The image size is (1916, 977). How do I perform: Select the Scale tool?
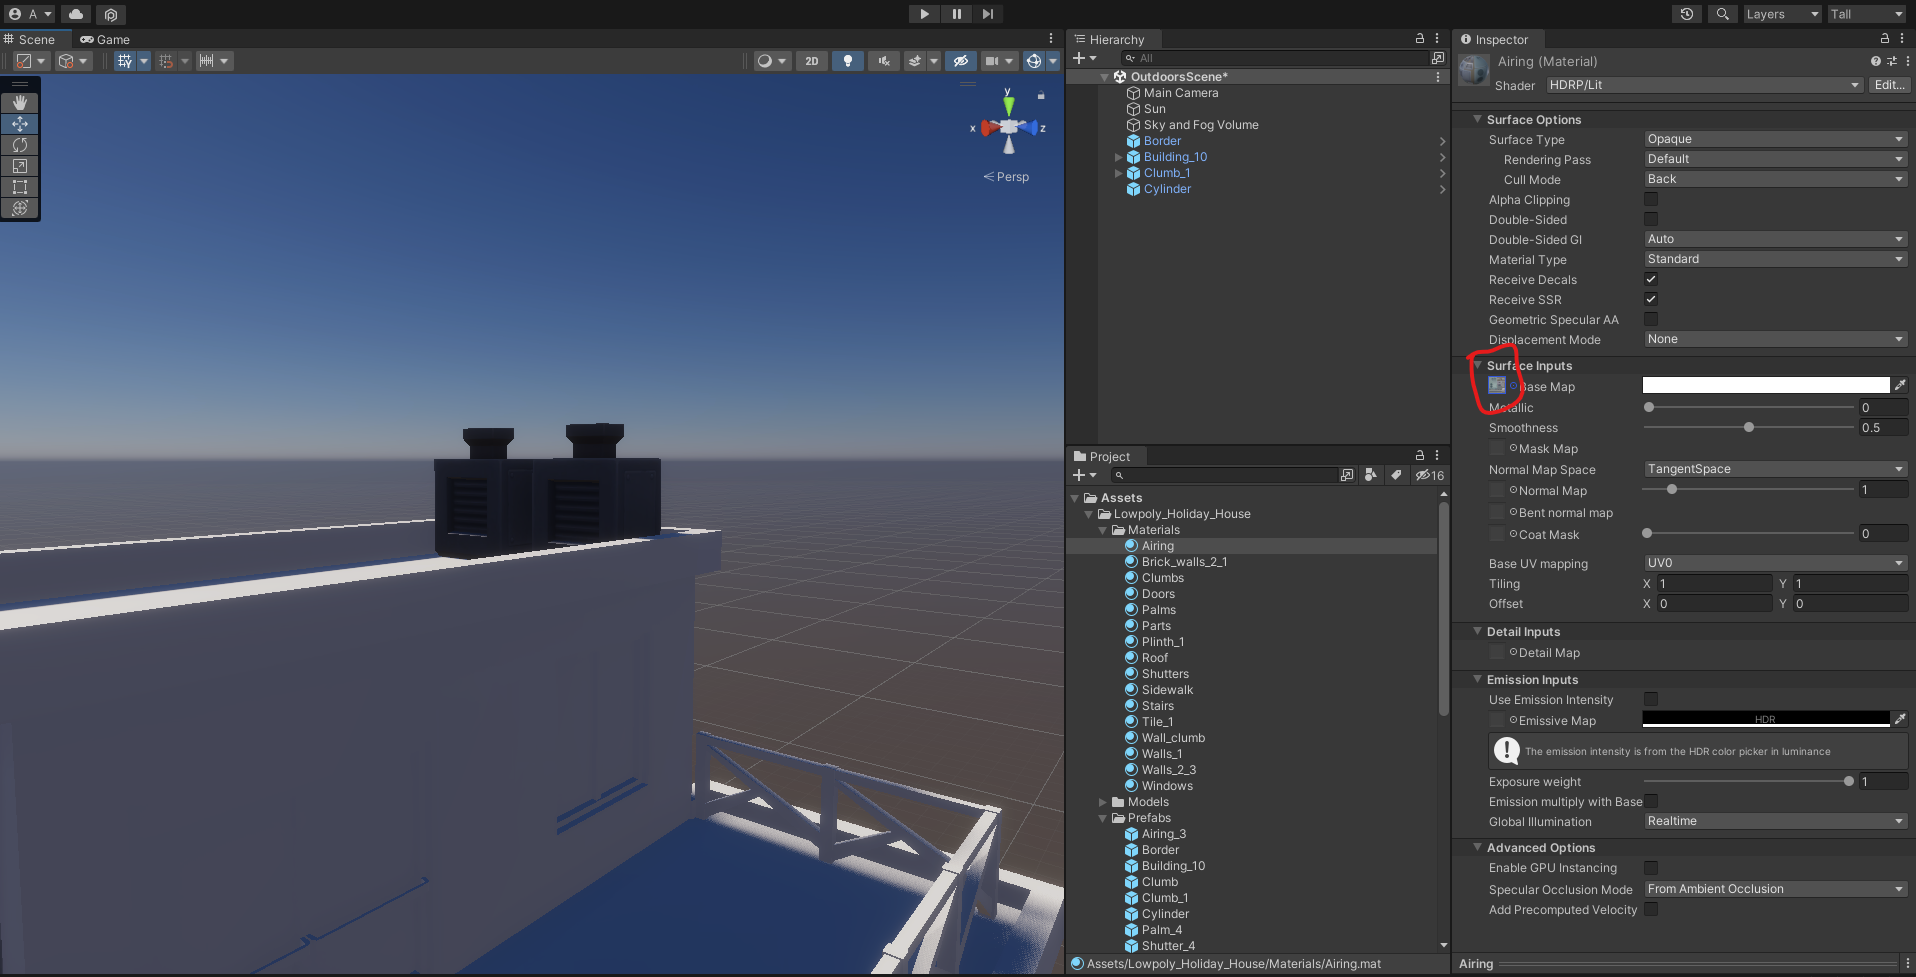pyautogui.click(x=20, y=166)
